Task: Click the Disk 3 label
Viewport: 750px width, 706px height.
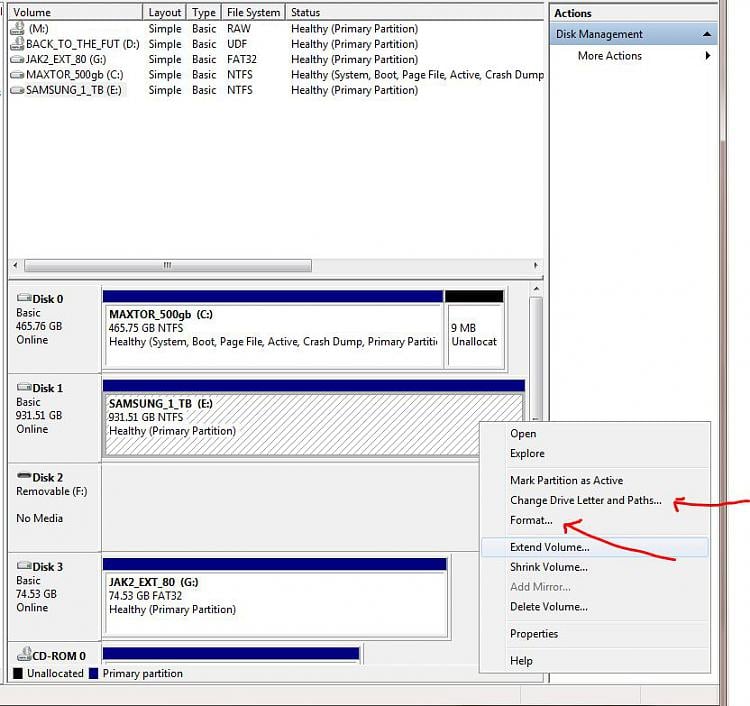Action: pyautogui.click(x=47, y=567)
